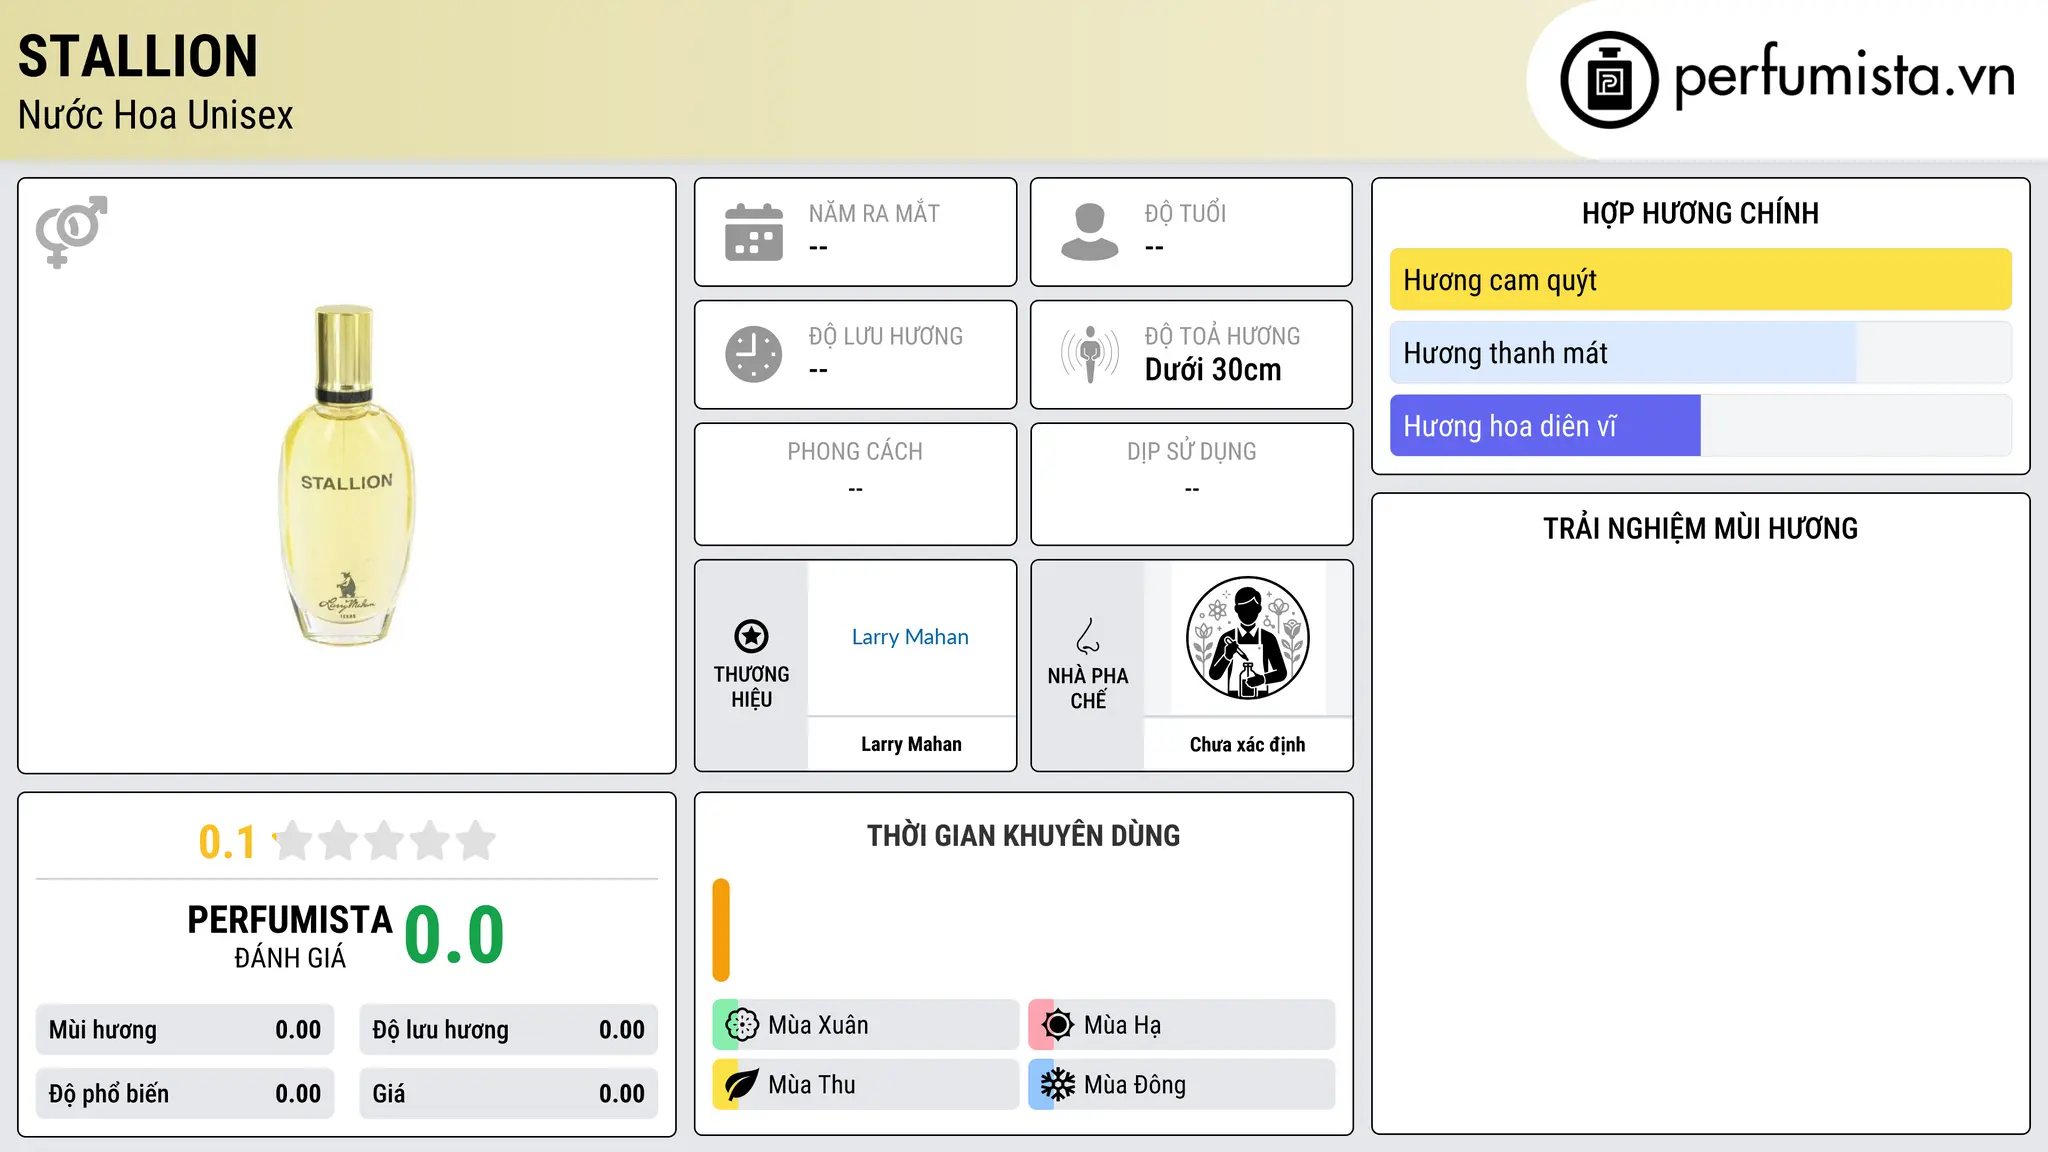Screen dimensions: 2048x1152
Task: Click the nose icon above Nhà pha chế
Action: point(1088,636)
